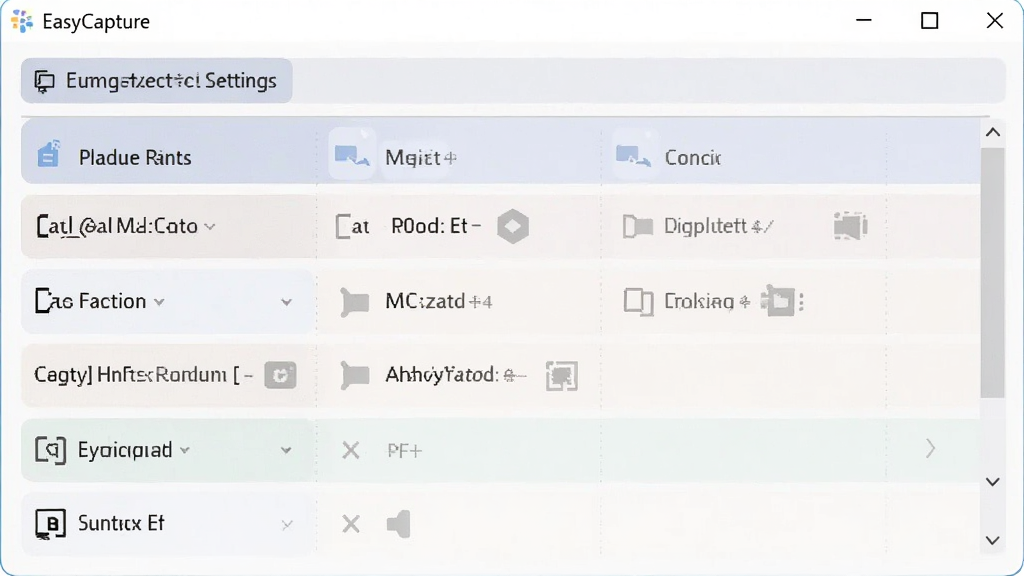Open the dropdown arrow at Eyoicipiad row end

(x=286, y=450)
